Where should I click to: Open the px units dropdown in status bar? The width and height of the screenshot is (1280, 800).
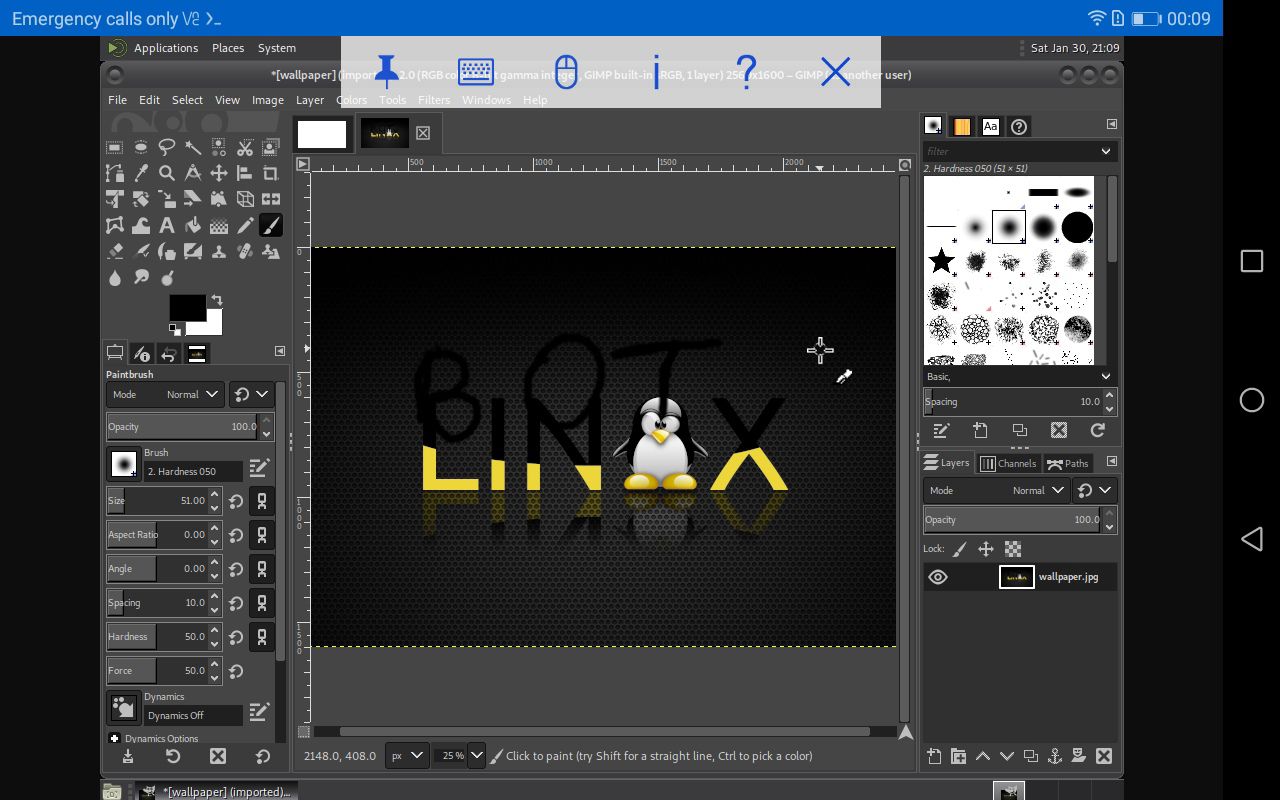tap(407, 756)
